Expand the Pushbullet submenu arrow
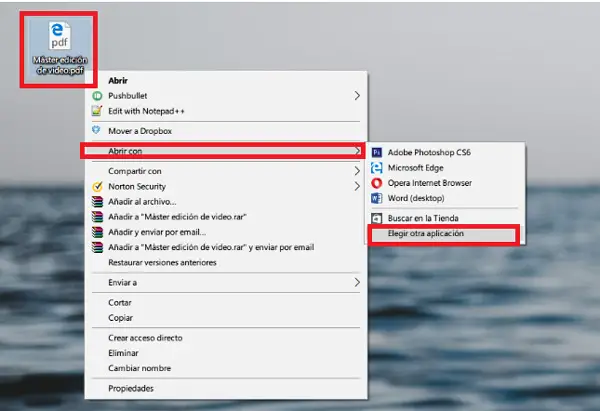The width and height of the screenshot is (600, 411). tap(358, 96)
